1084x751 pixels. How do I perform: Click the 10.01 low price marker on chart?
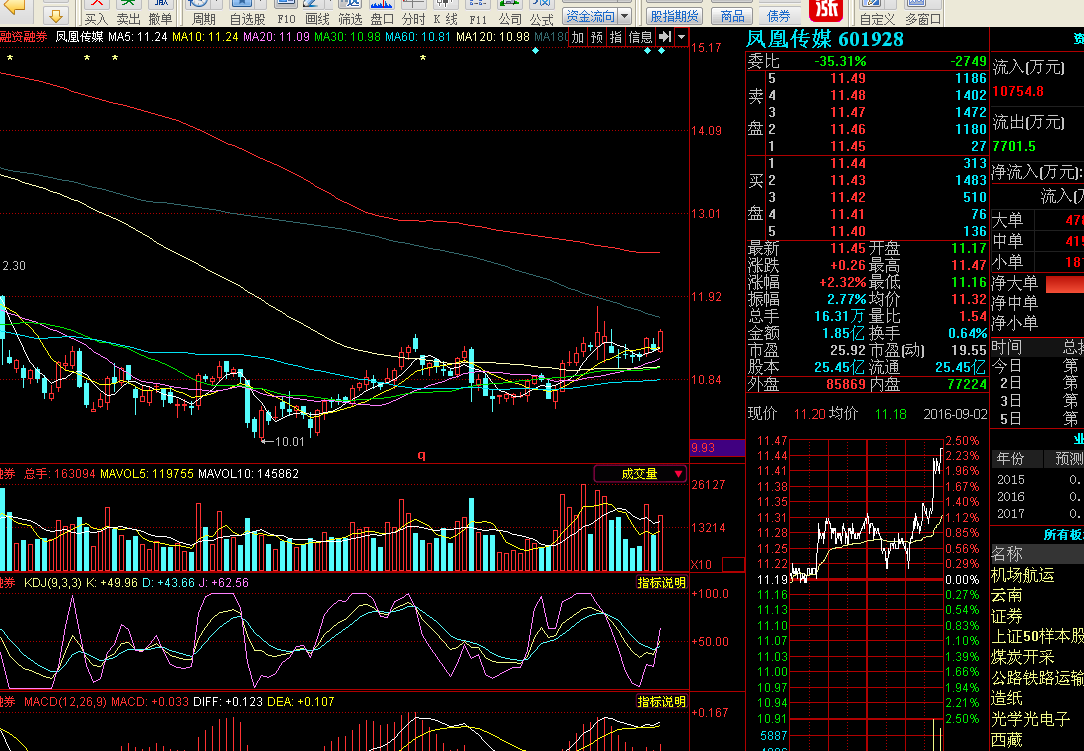290,441
